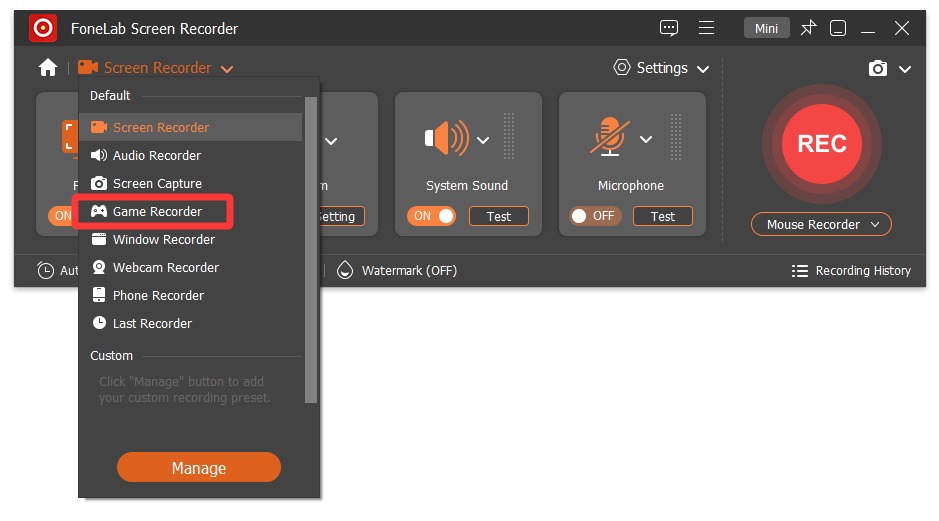Screen dimensions: 939x521
Task: Click the Webcam Recorder icon in list
Action: 99,267
